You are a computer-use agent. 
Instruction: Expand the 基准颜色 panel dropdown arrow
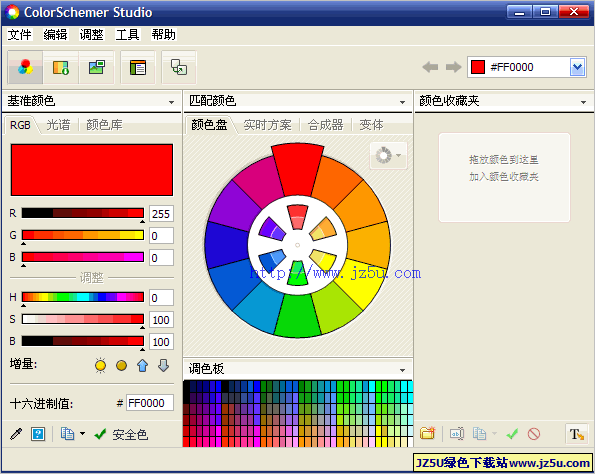(172, 102)
